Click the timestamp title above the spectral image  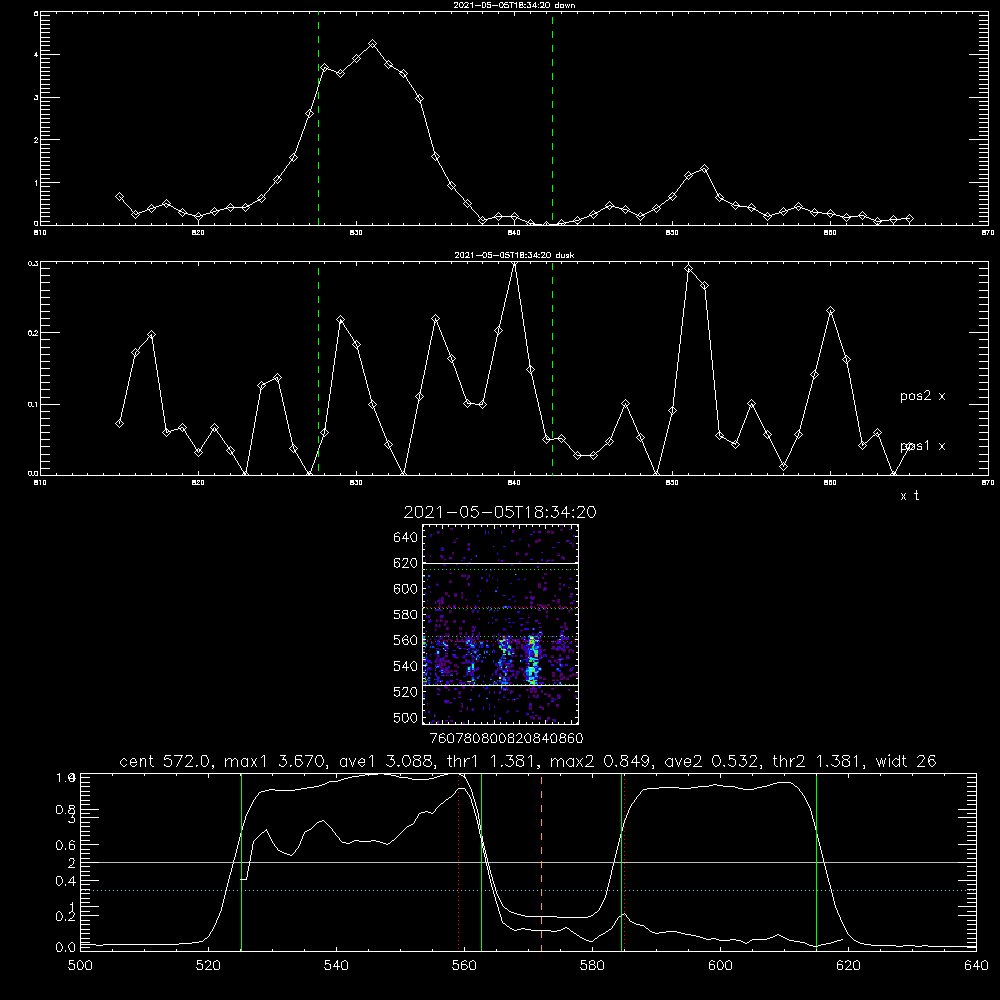pos(500,512)
